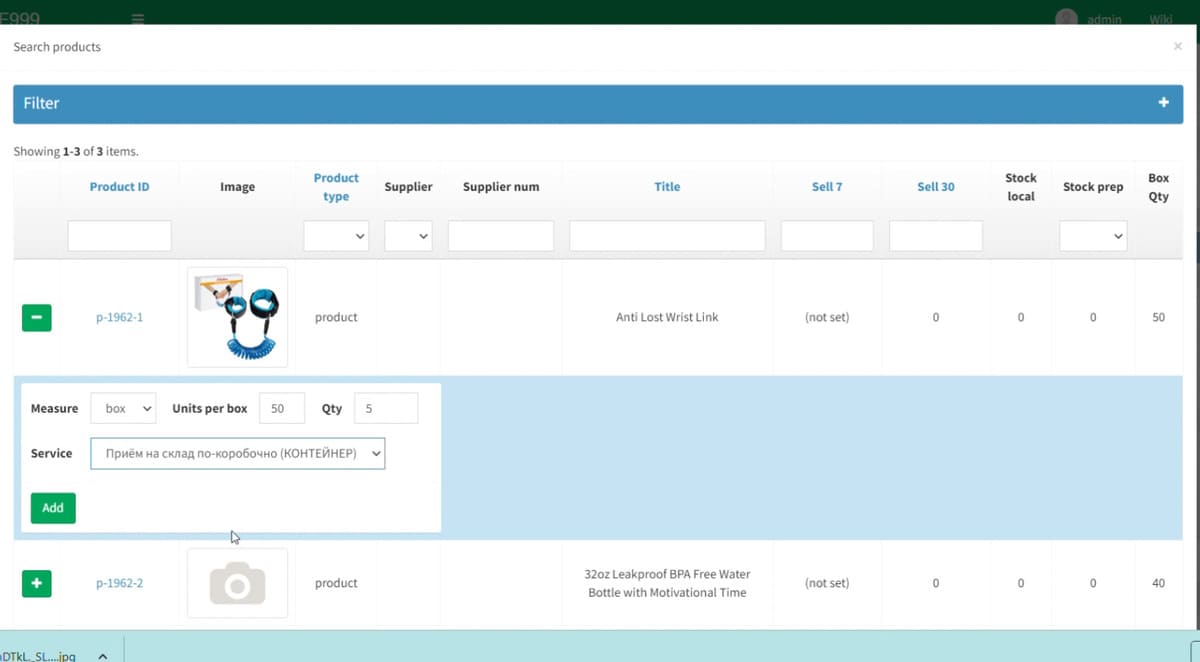Image resolution: width=1200 pixels, height=662 pixels.
Task: Open the Stock prep filter dropdown
Action: pyautogui.click(x=1092, y=236)
